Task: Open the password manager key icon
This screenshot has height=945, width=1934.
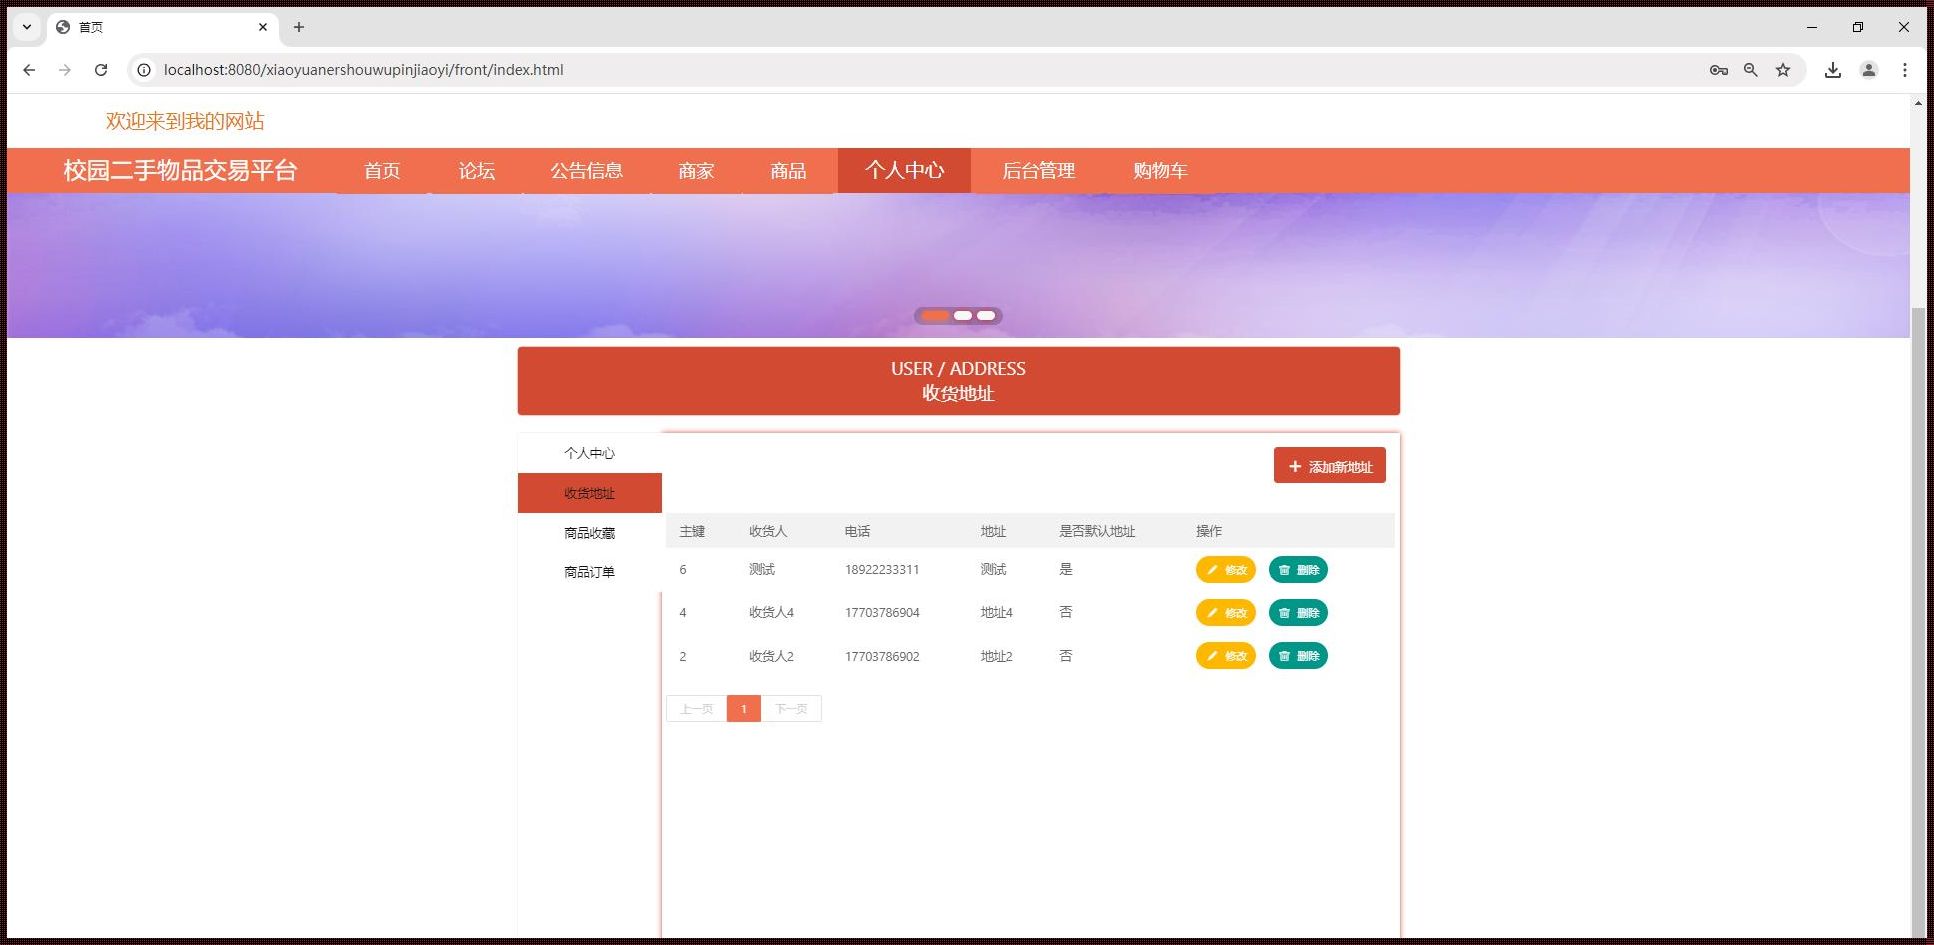Action: click(1718, 70)
